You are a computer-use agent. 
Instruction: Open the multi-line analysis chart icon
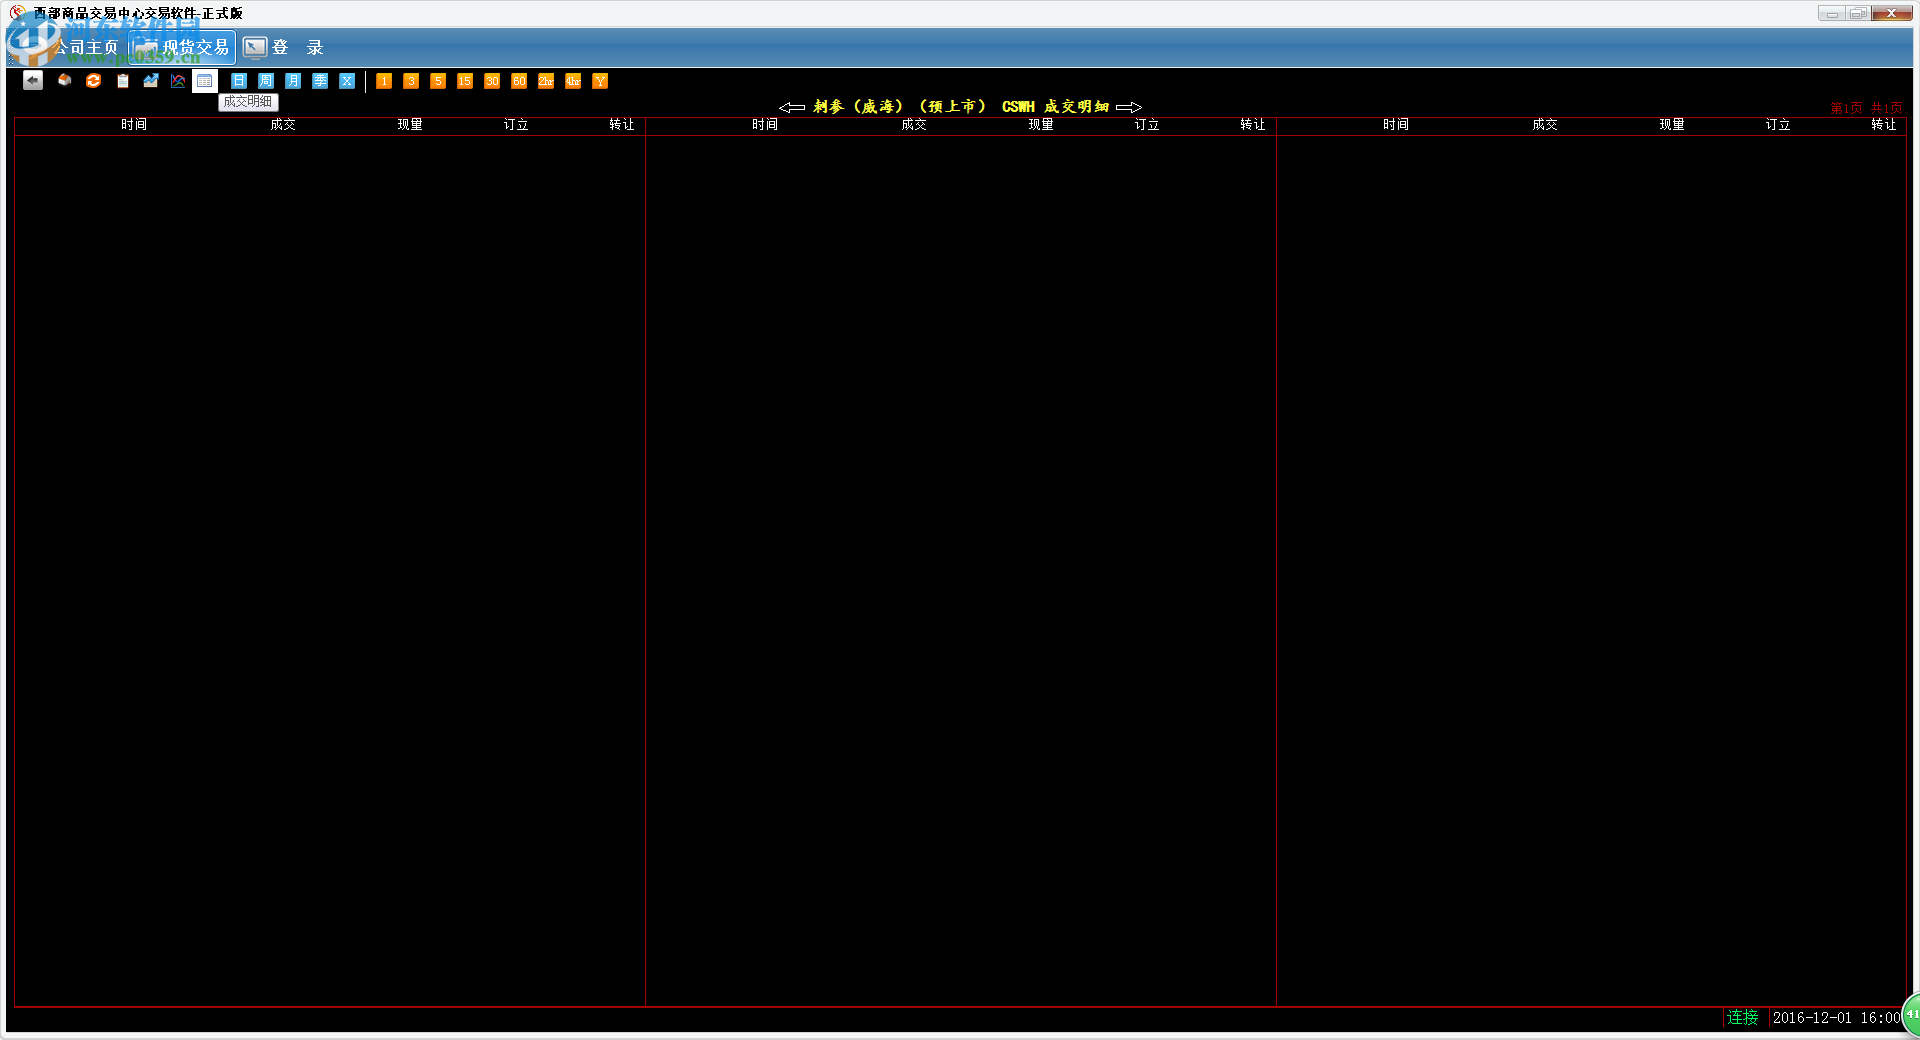pyautogui.click(x=178, y=81)
